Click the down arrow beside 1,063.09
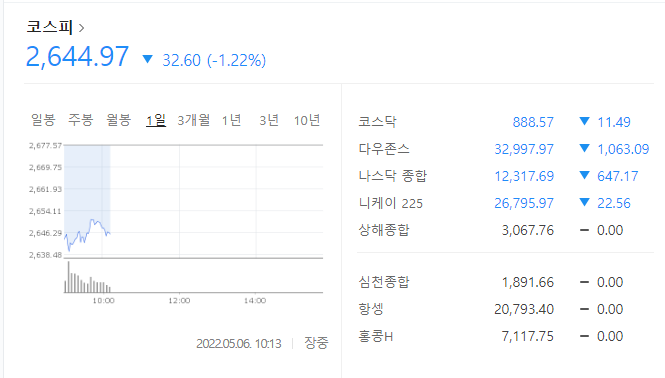 pyautogui.click(x=584, y=148)
